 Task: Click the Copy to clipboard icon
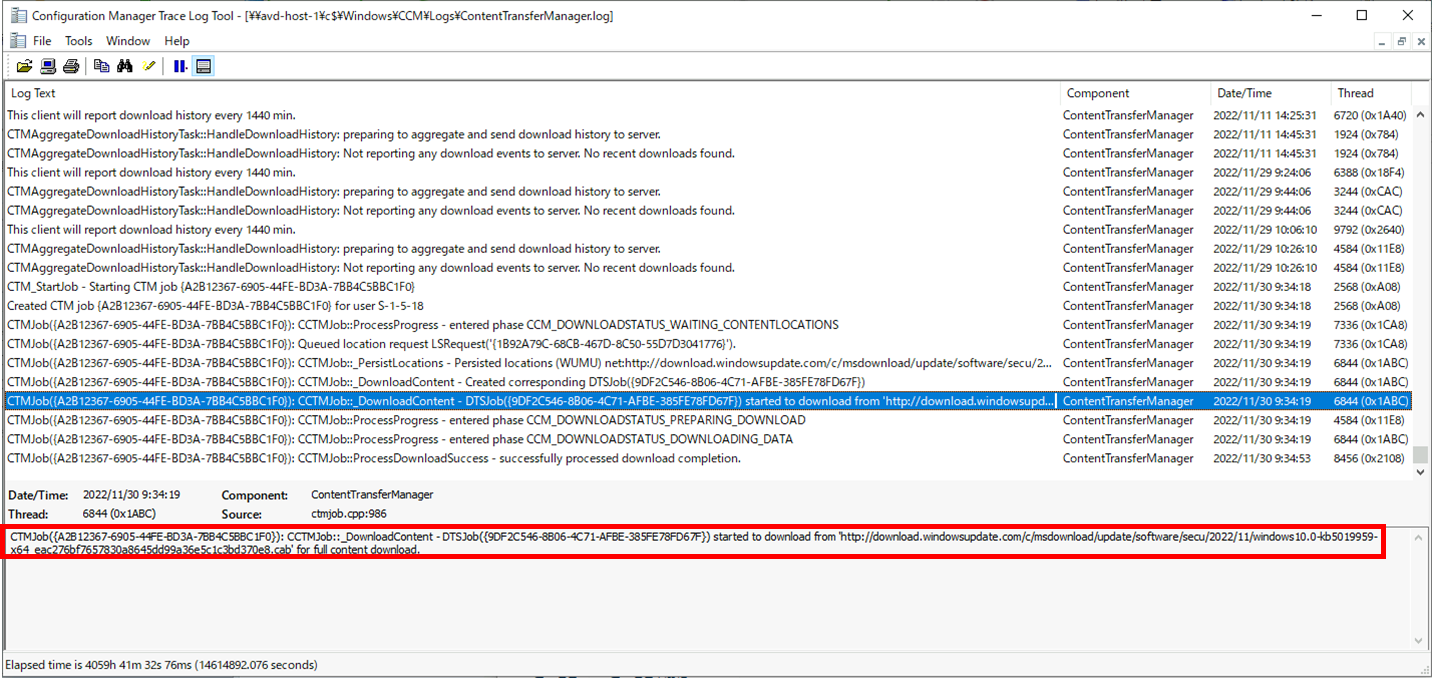[x=102, y=66]
